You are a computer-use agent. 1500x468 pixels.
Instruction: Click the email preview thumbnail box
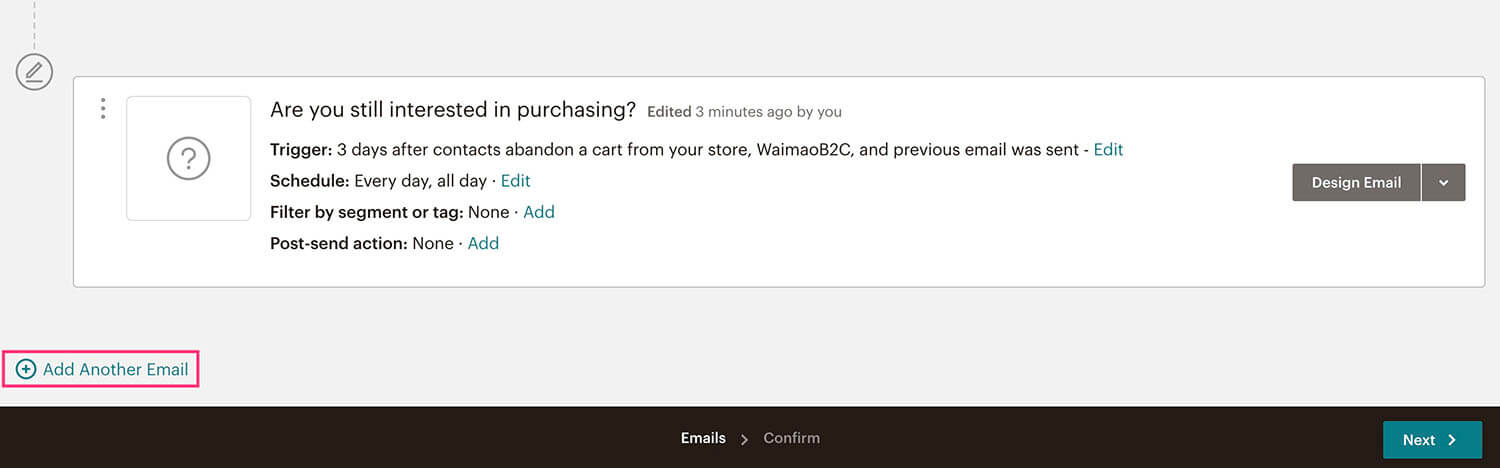click(188, 158)
